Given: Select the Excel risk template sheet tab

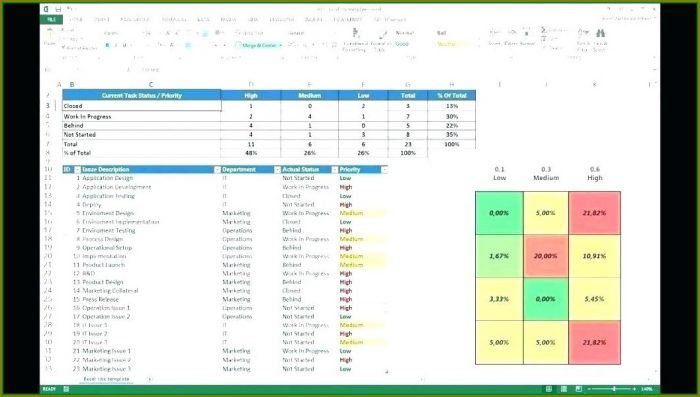Looking at the screenshot, I should coord(107,379).
